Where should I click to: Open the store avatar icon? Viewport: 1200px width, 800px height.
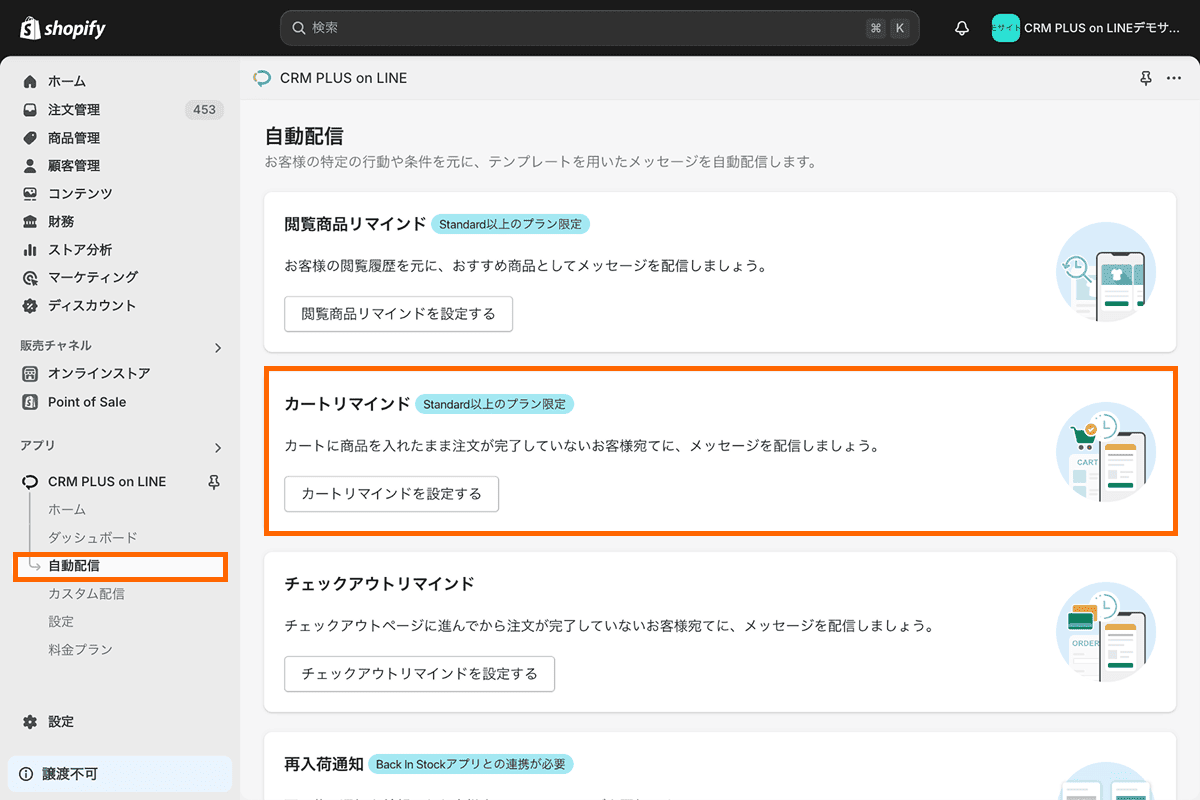(x=1005, y=28)
